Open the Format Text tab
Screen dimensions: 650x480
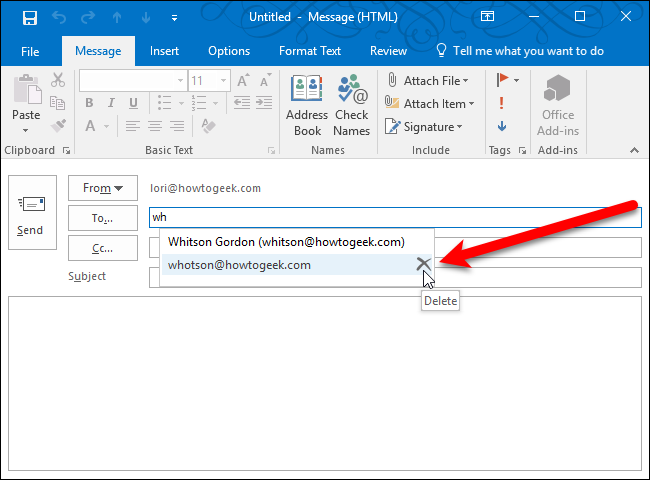pos(309,51)
